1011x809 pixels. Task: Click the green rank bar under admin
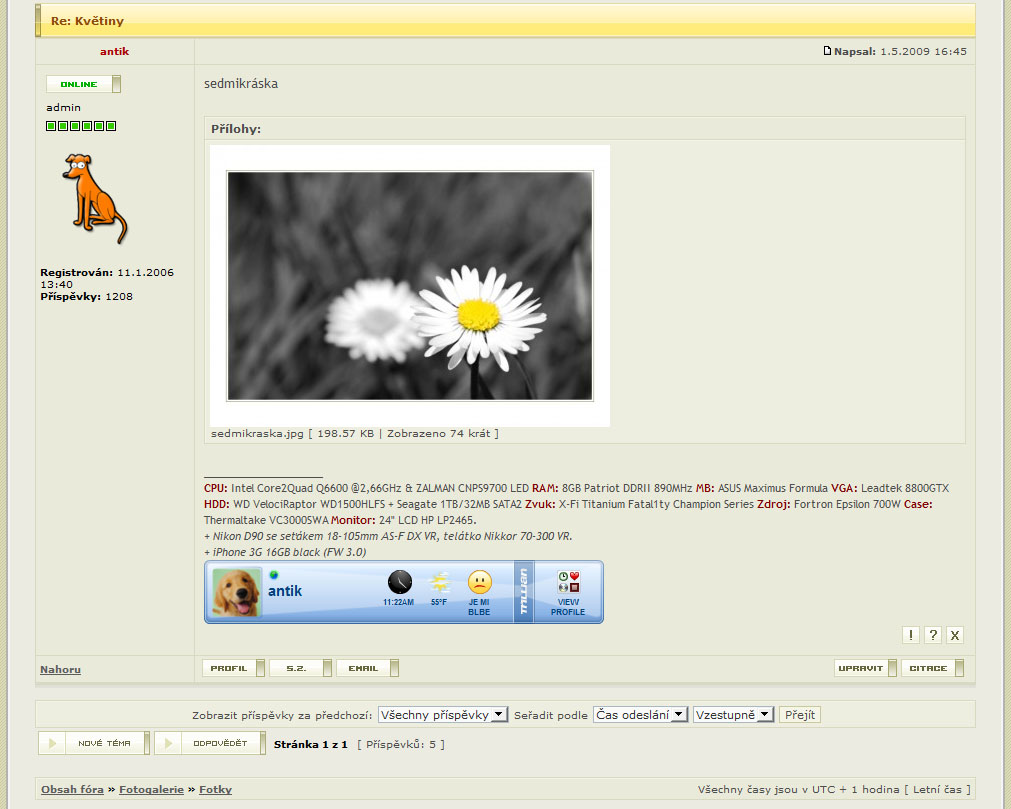click(81, 126)
